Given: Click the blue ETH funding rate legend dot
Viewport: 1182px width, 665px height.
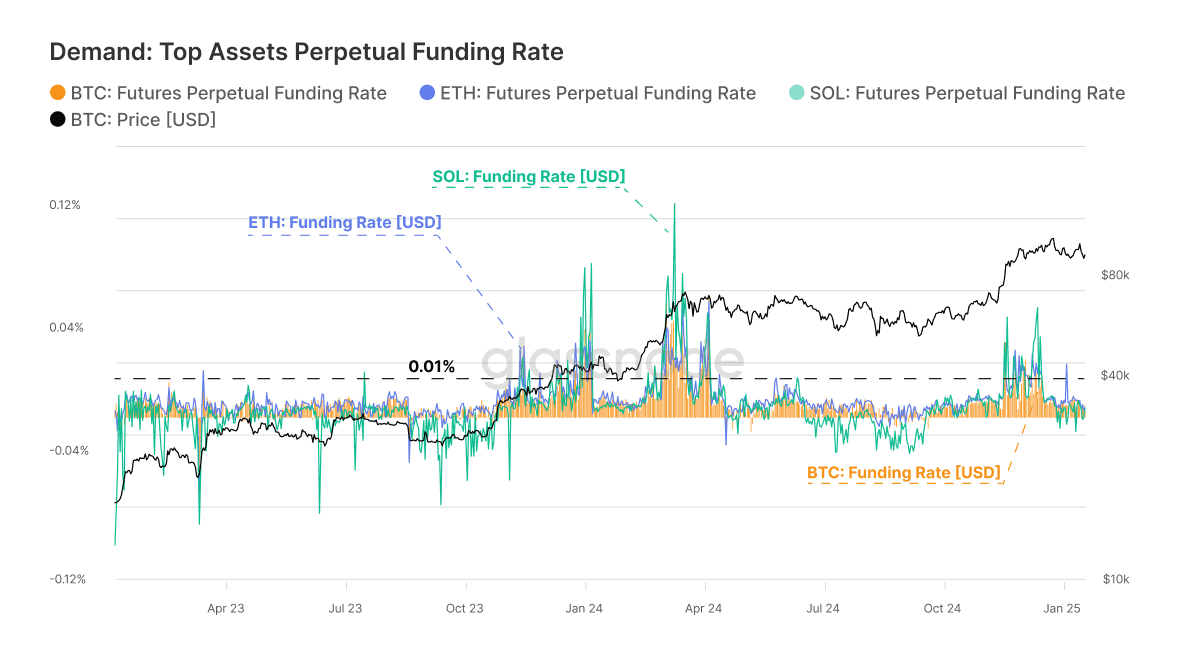Looking at the screenshot, I should pyautogui.click(x=425, y=93).
